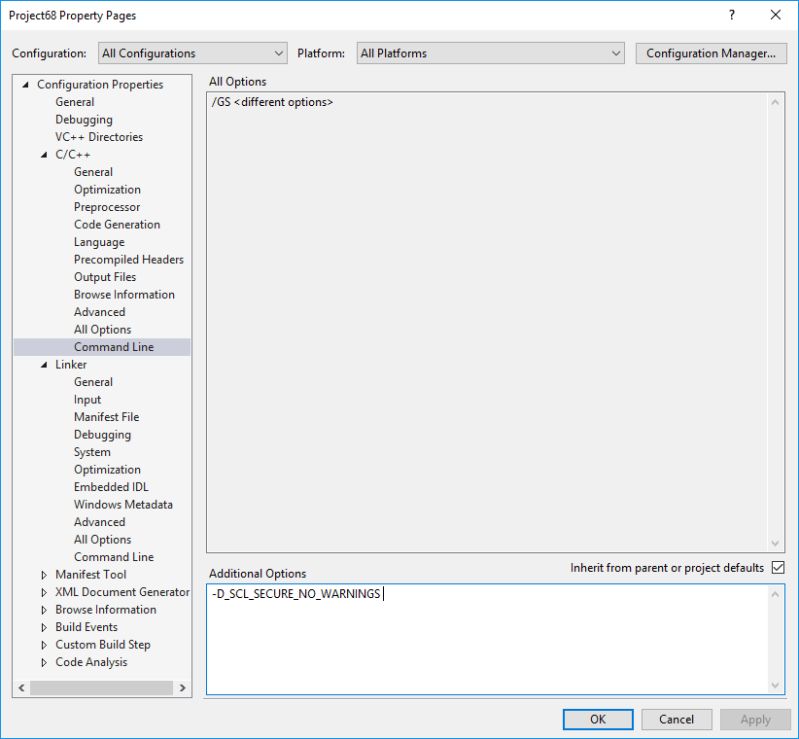Expand the Code Analysis node

[44, 663]
